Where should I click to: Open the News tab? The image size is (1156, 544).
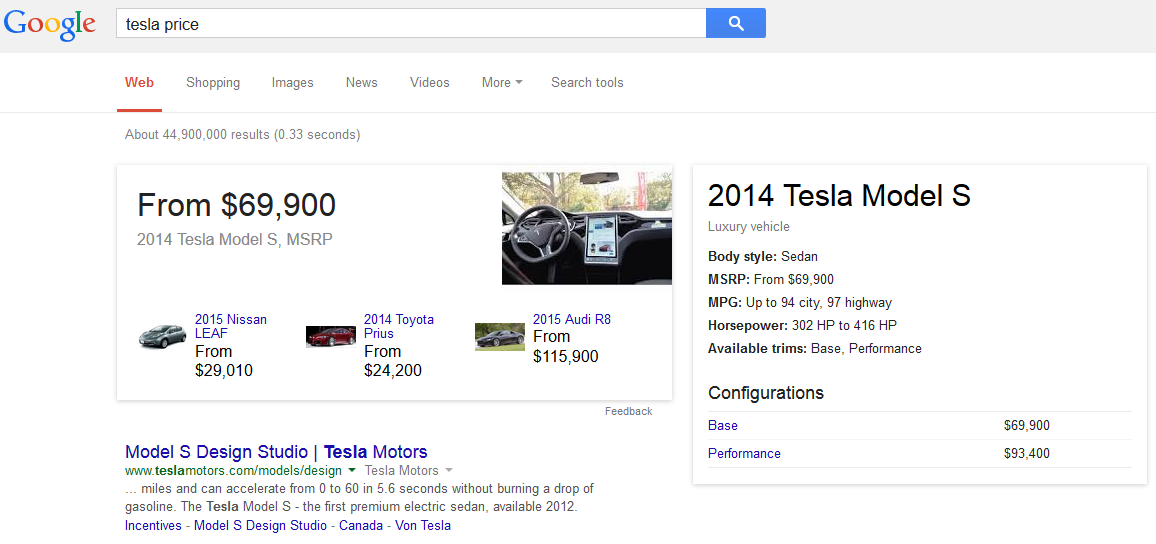pyautogui.click(x=361, y=83)
